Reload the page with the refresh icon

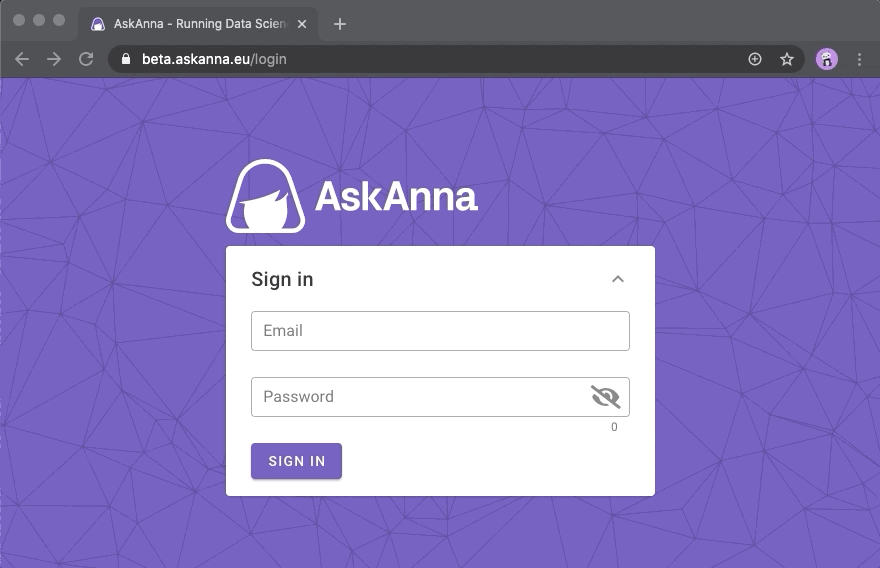click(x=86, y=59)
